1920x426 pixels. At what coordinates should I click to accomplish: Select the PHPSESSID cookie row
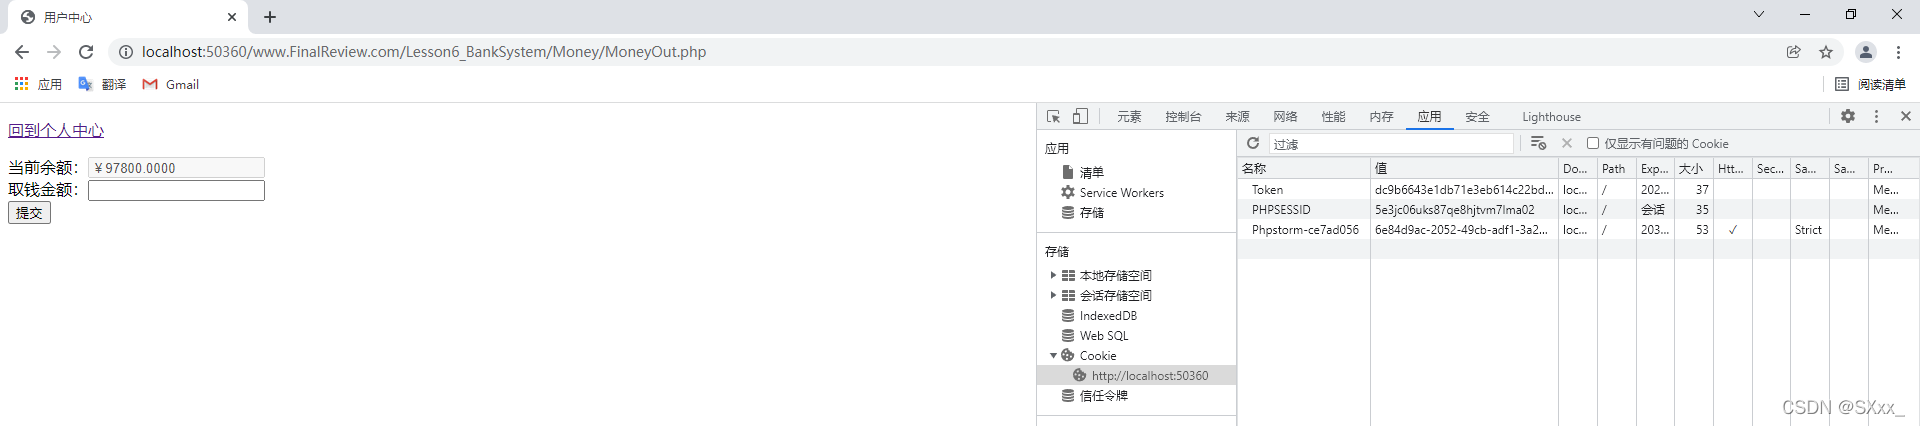click(1578, 209)
